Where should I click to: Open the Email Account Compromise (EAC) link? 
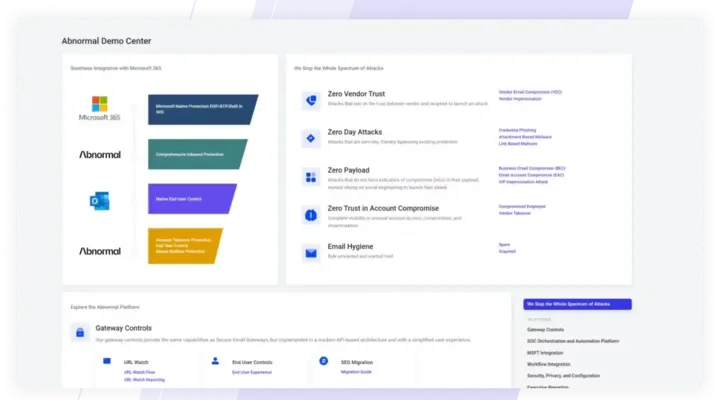(531, 175)
